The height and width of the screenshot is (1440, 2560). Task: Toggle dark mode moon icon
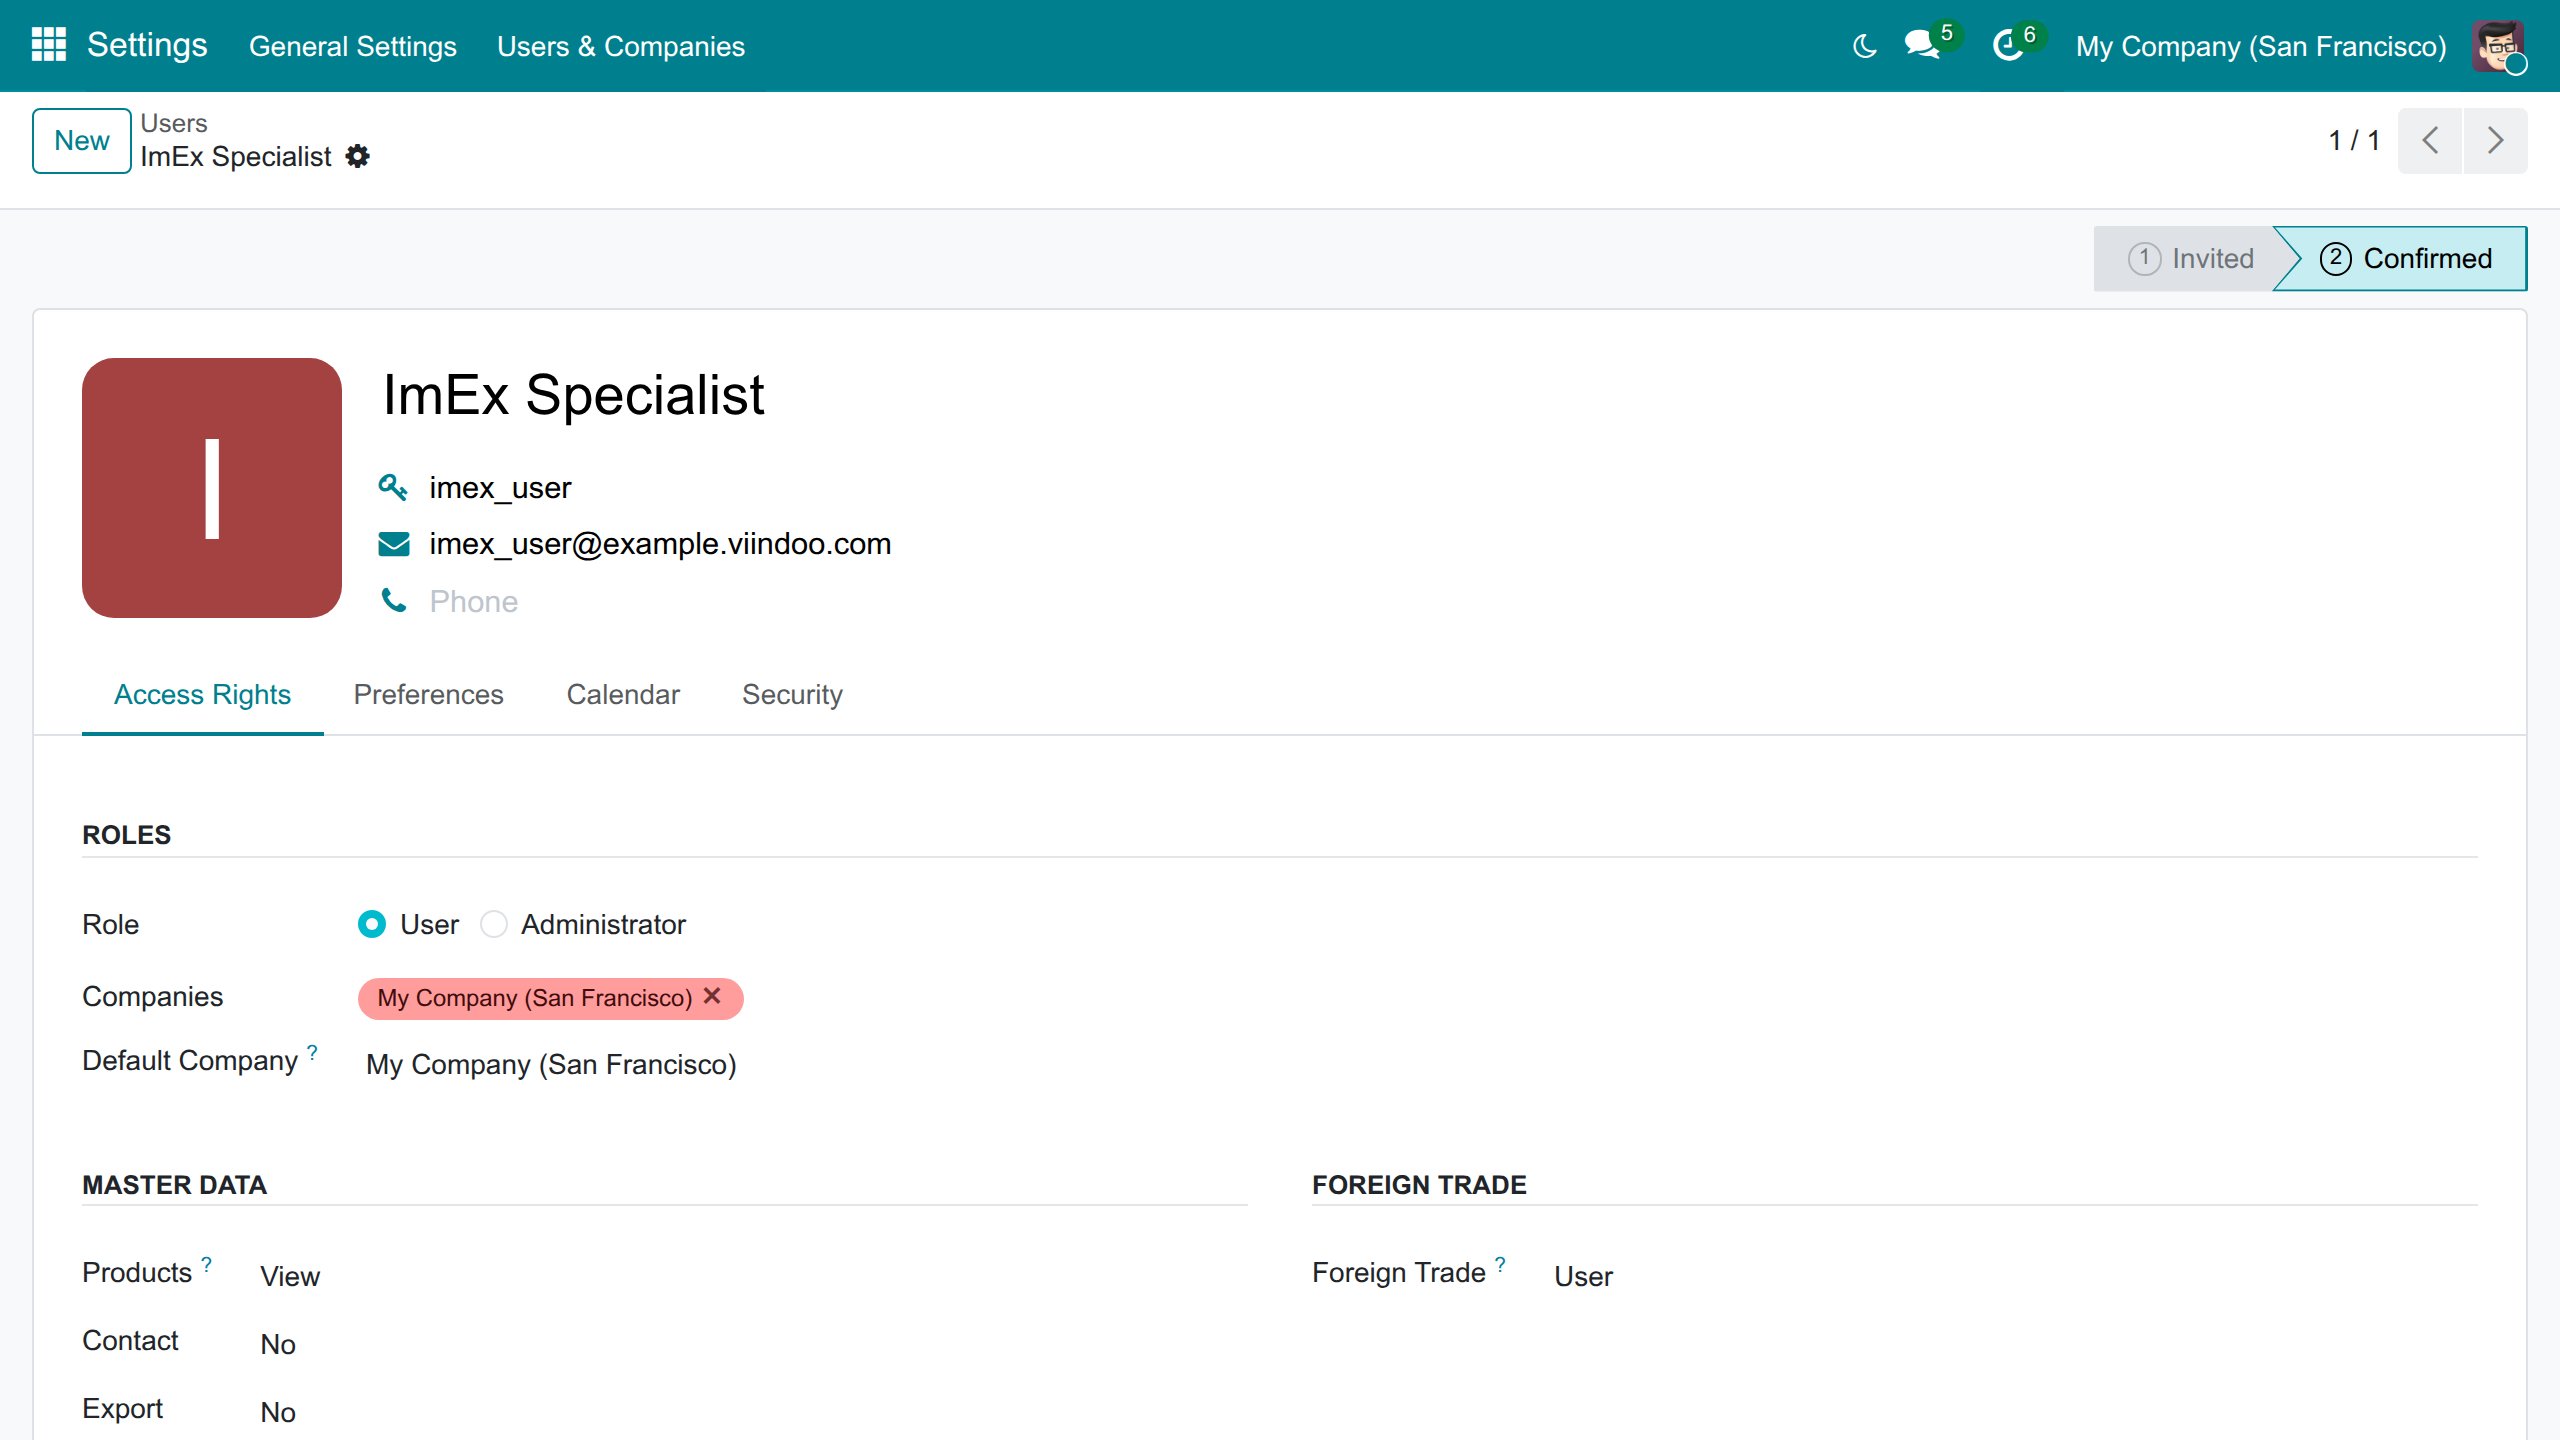pyautogui.click(x=1864, y=46)
